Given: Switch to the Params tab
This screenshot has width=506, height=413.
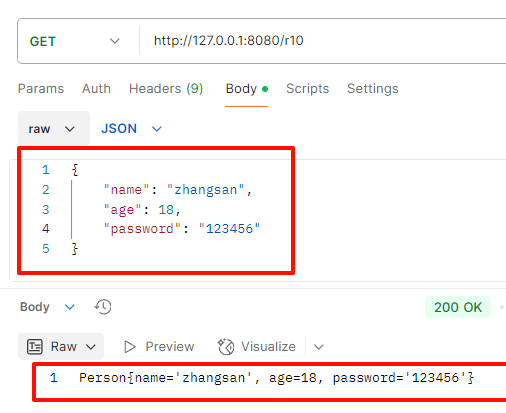Looking at the screenshot, I should [x=41, y=89].
